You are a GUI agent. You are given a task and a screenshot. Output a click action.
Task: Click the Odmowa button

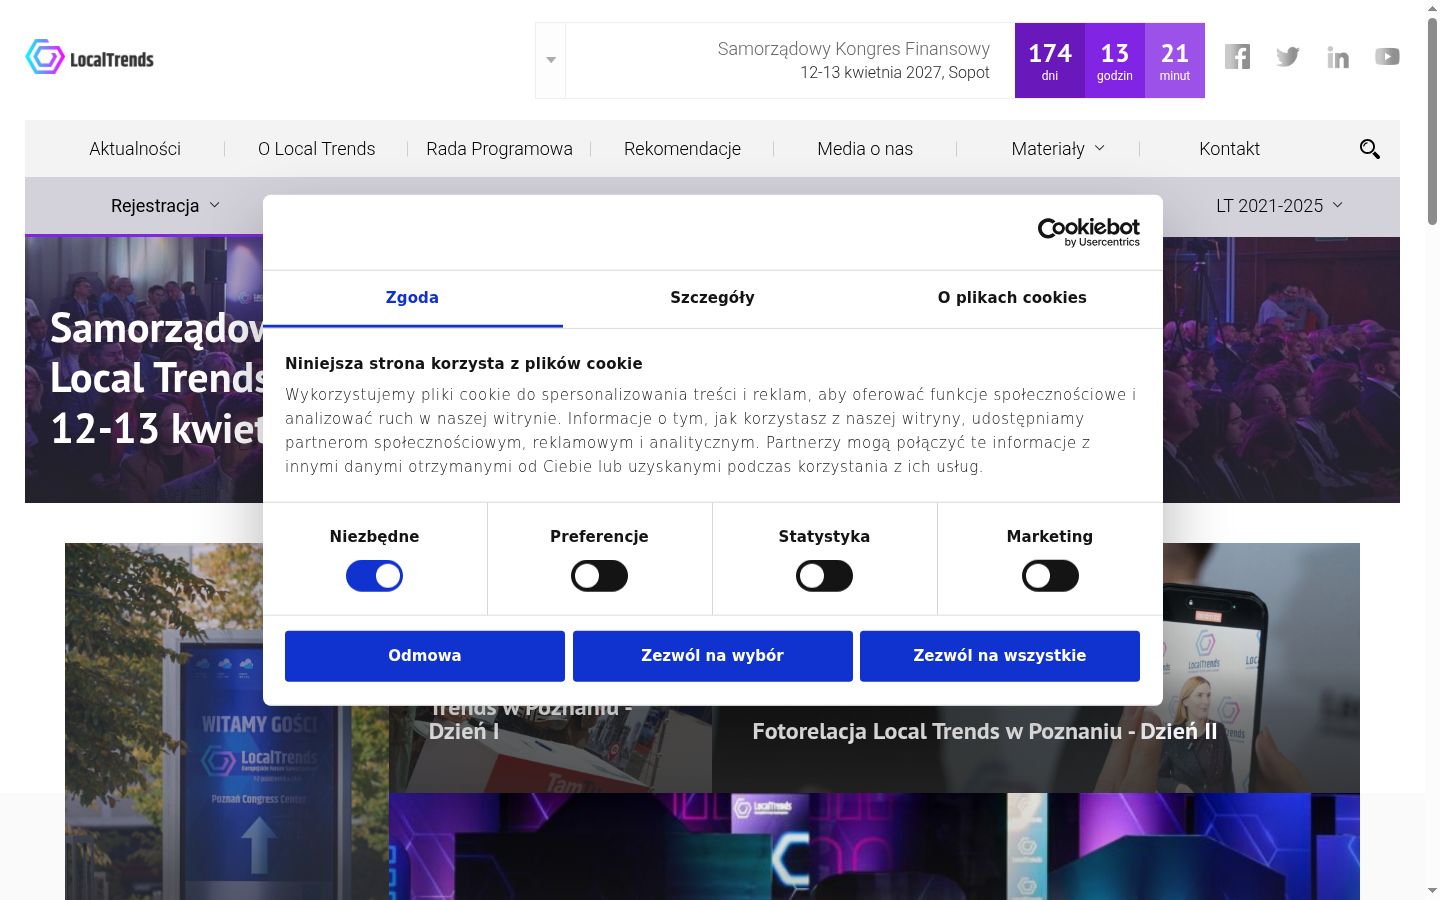[425, 656]
